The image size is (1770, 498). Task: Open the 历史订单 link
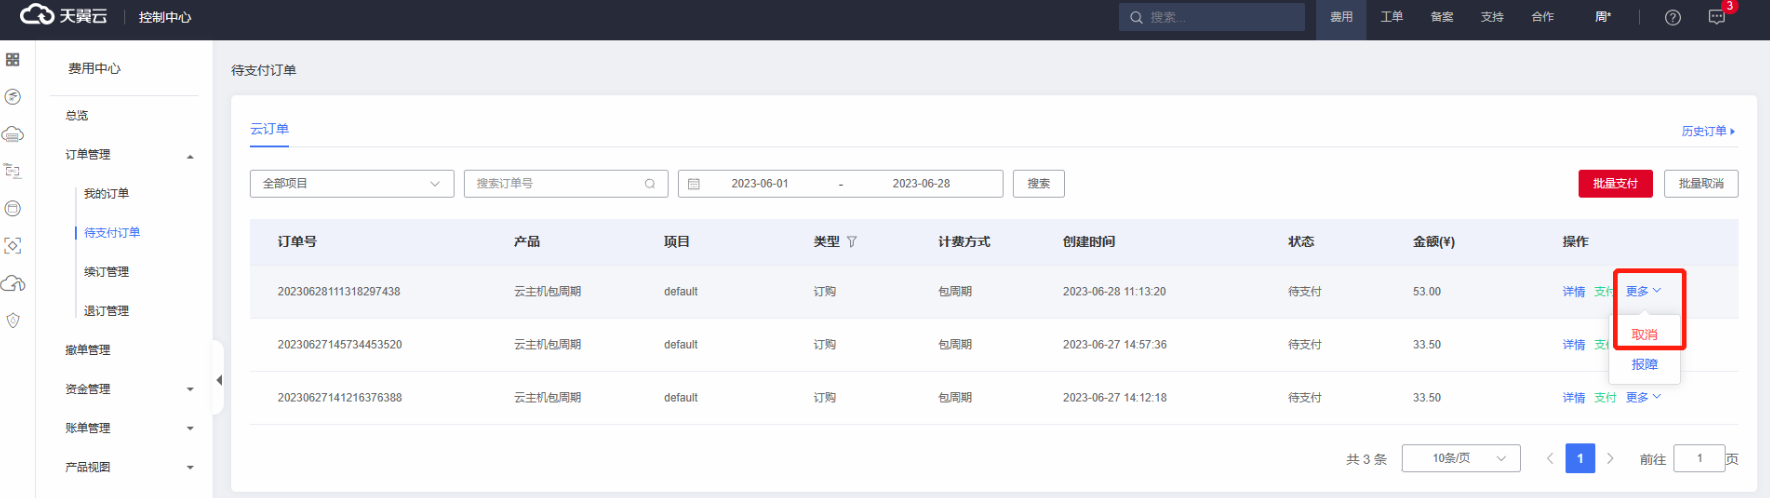(1707, 131)
